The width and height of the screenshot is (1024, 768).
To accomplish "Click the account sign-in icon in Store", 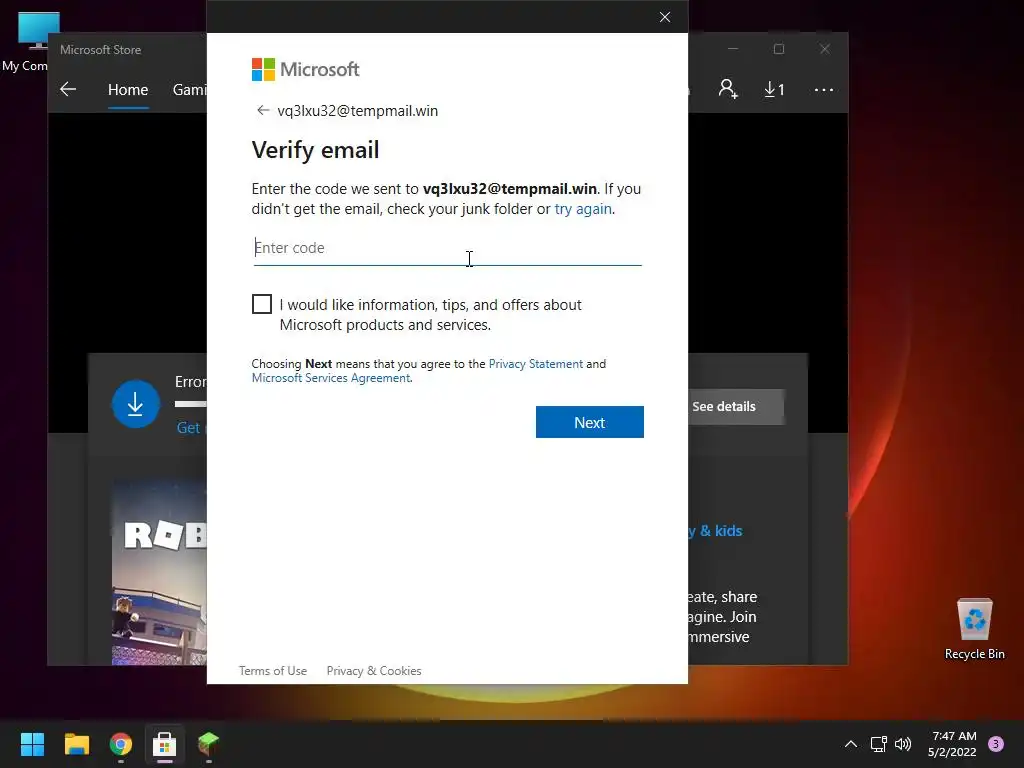I will 728,89.
